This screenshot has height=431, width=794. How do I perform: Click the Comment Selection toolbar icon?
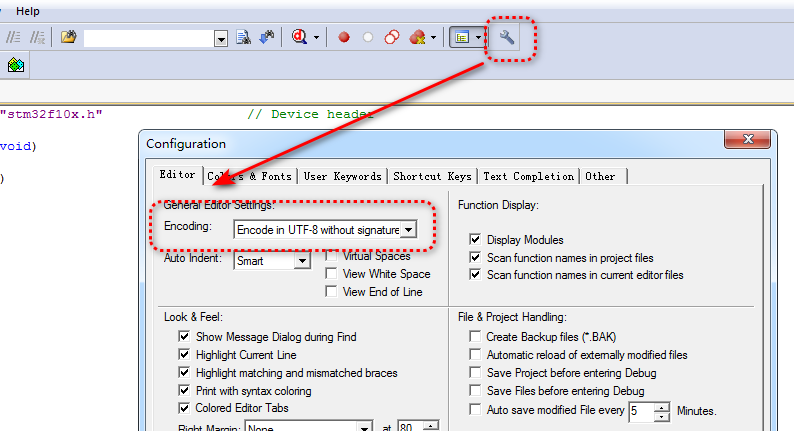(x=13, y=37)
